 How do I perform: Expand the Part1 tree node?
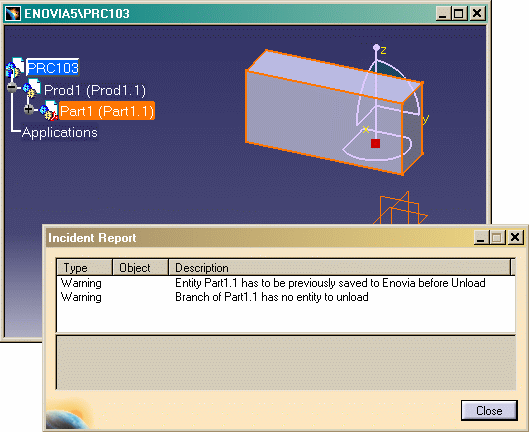tap(29, 109)
